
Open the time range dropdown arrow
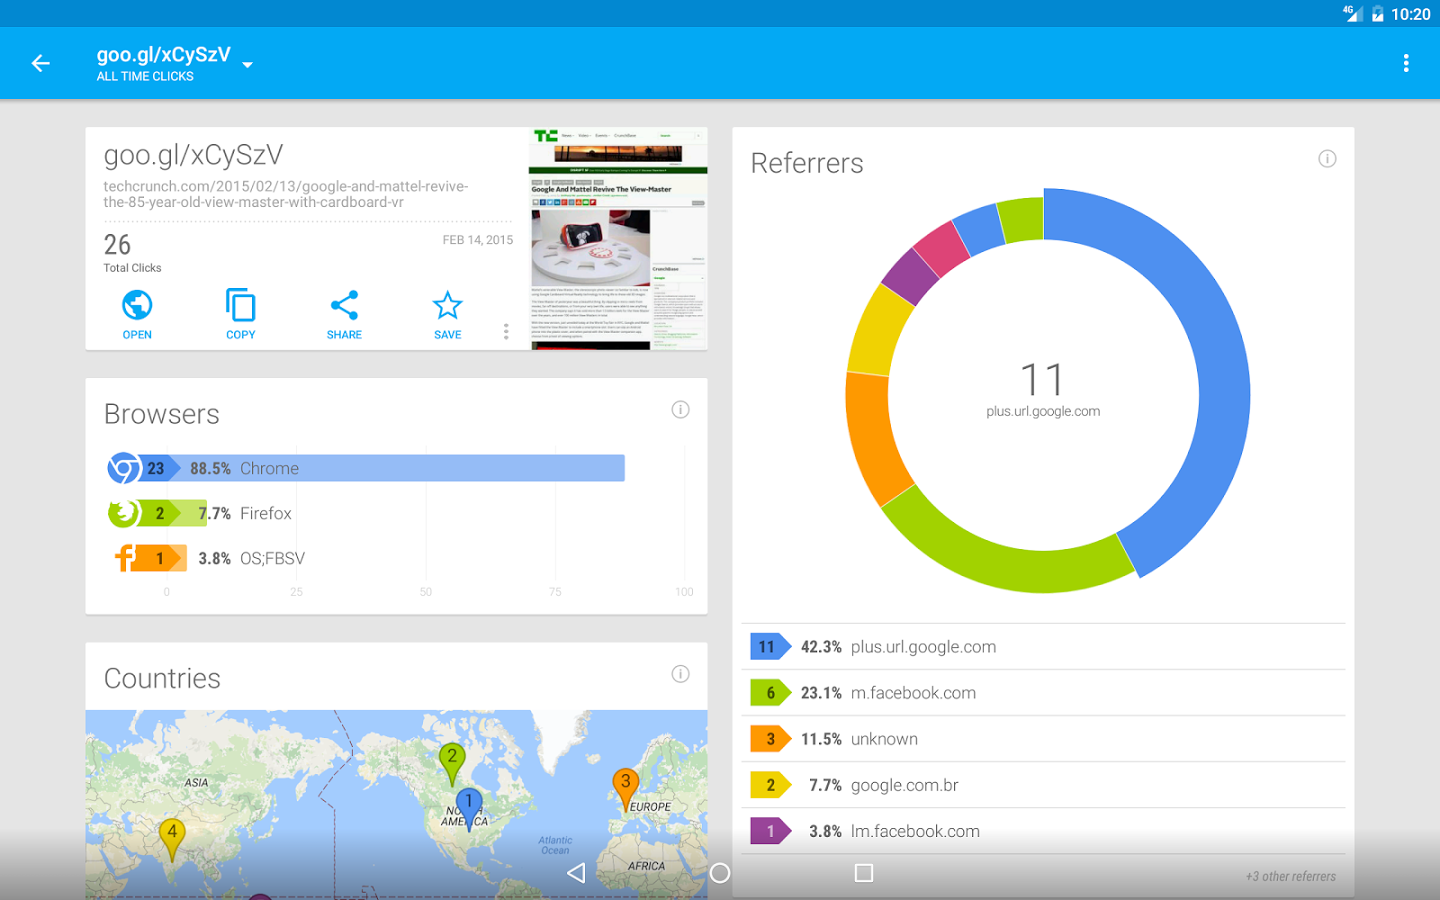(247, 65)
